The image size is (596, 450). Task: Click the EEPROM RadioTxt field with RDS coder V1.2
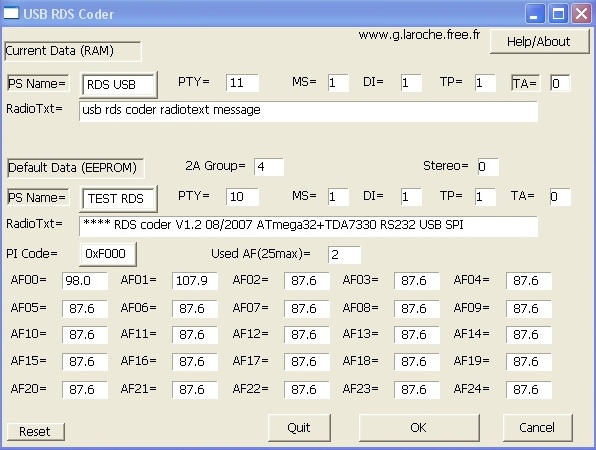(308, 226)
